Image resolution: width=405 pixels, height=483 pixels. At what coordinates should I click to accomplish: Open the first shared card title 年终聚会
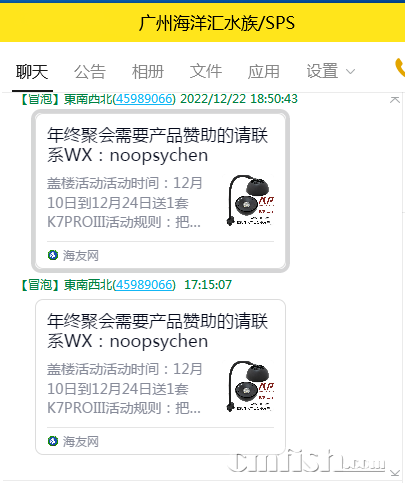click(x=157, y=145)
